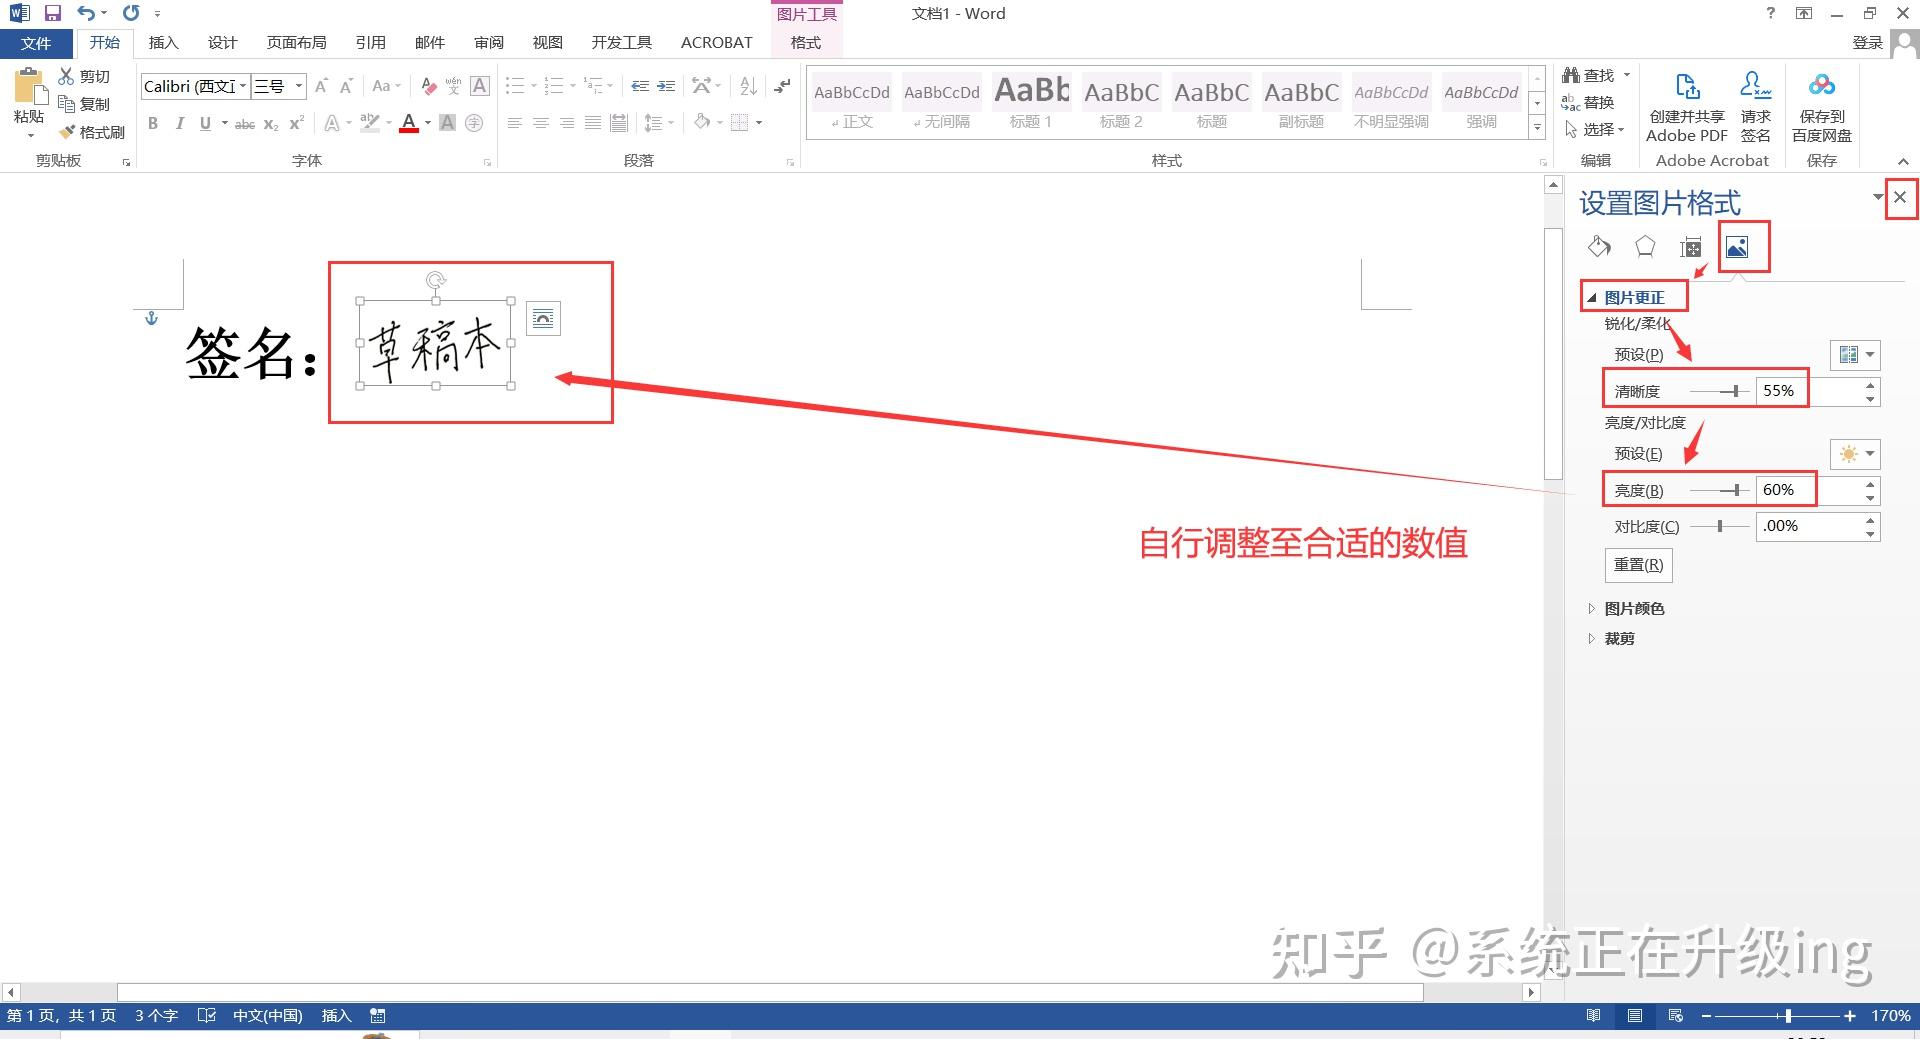
Task: Switch to the 审阅 tab
Action: tap(489, 43)
